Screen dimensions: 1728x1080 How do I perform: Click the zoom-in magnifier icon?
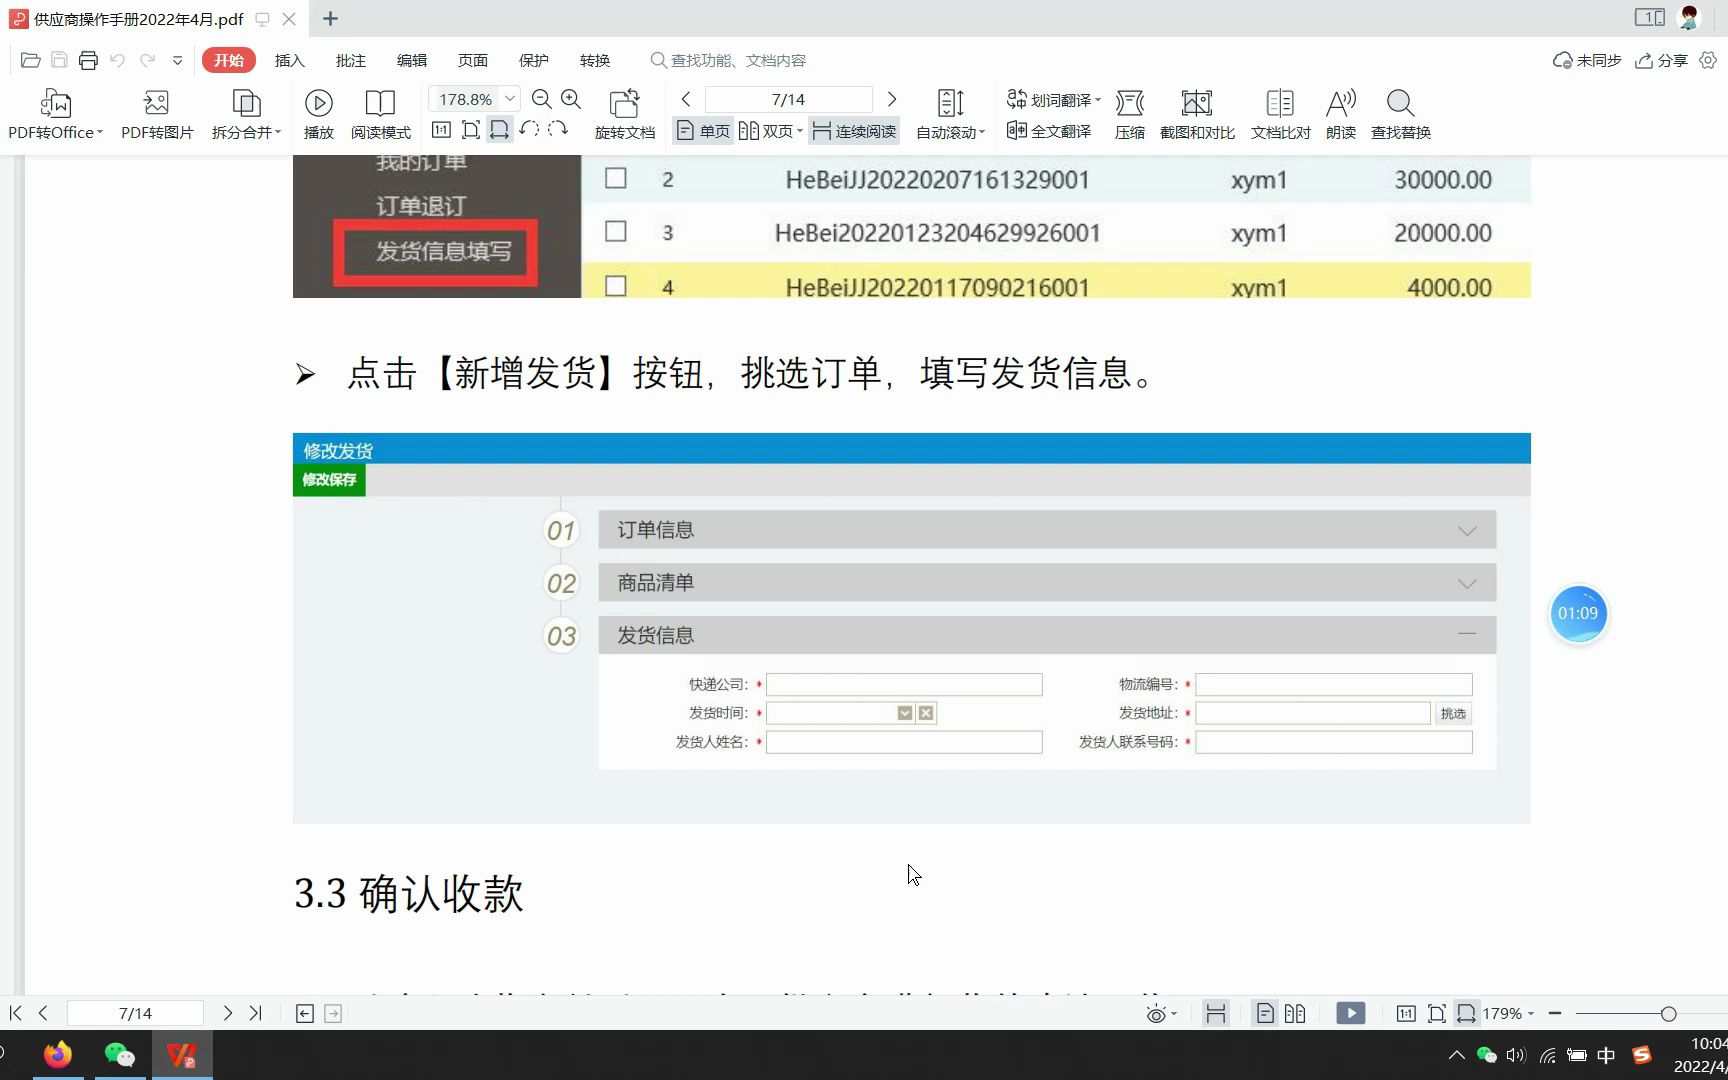pos(571,99)
